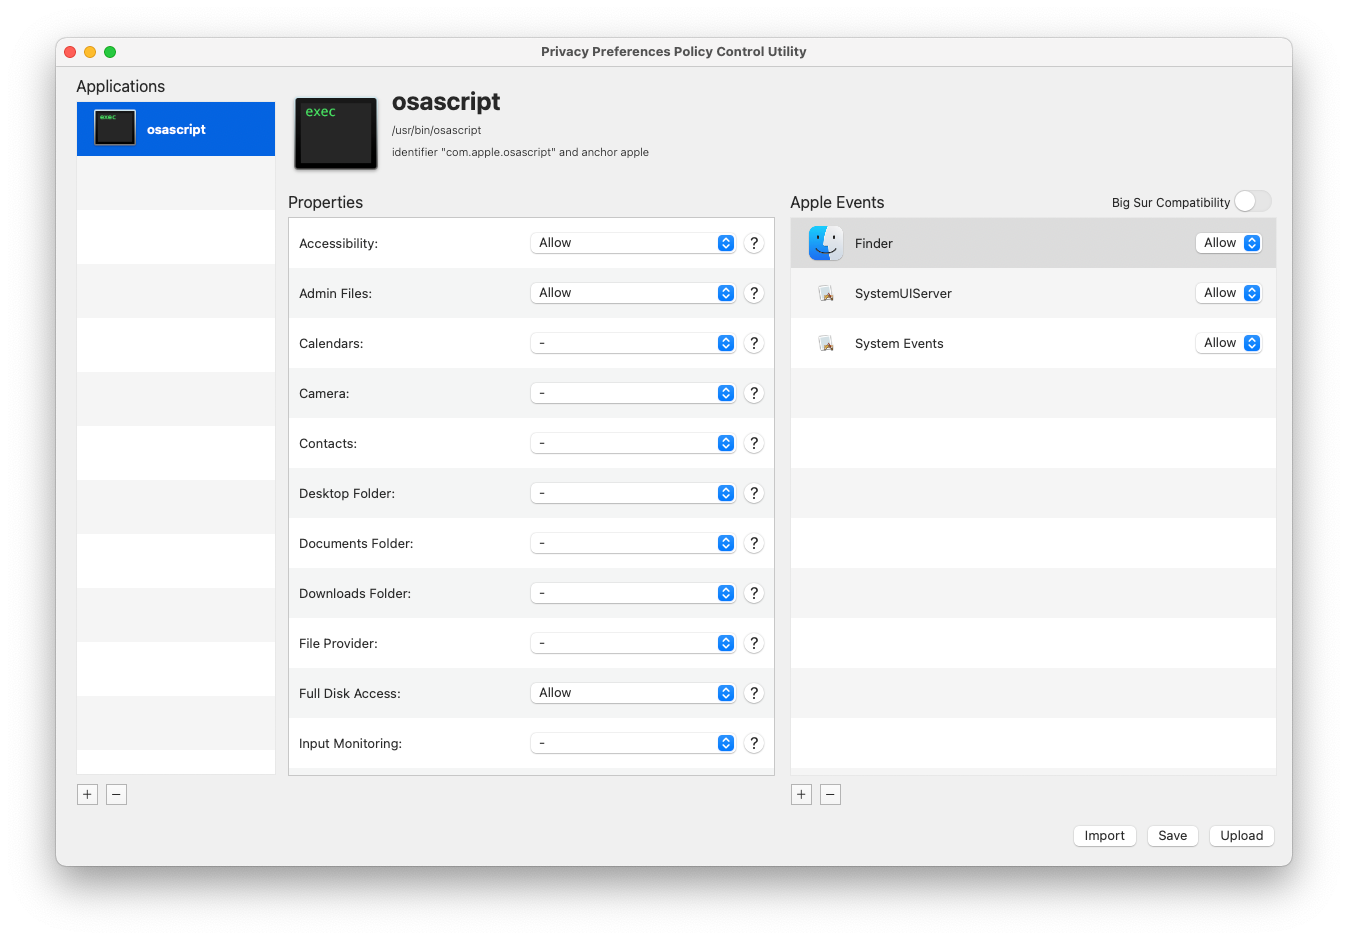
Task: Click the Full Disk Access label
Action: tap(350, 693)
